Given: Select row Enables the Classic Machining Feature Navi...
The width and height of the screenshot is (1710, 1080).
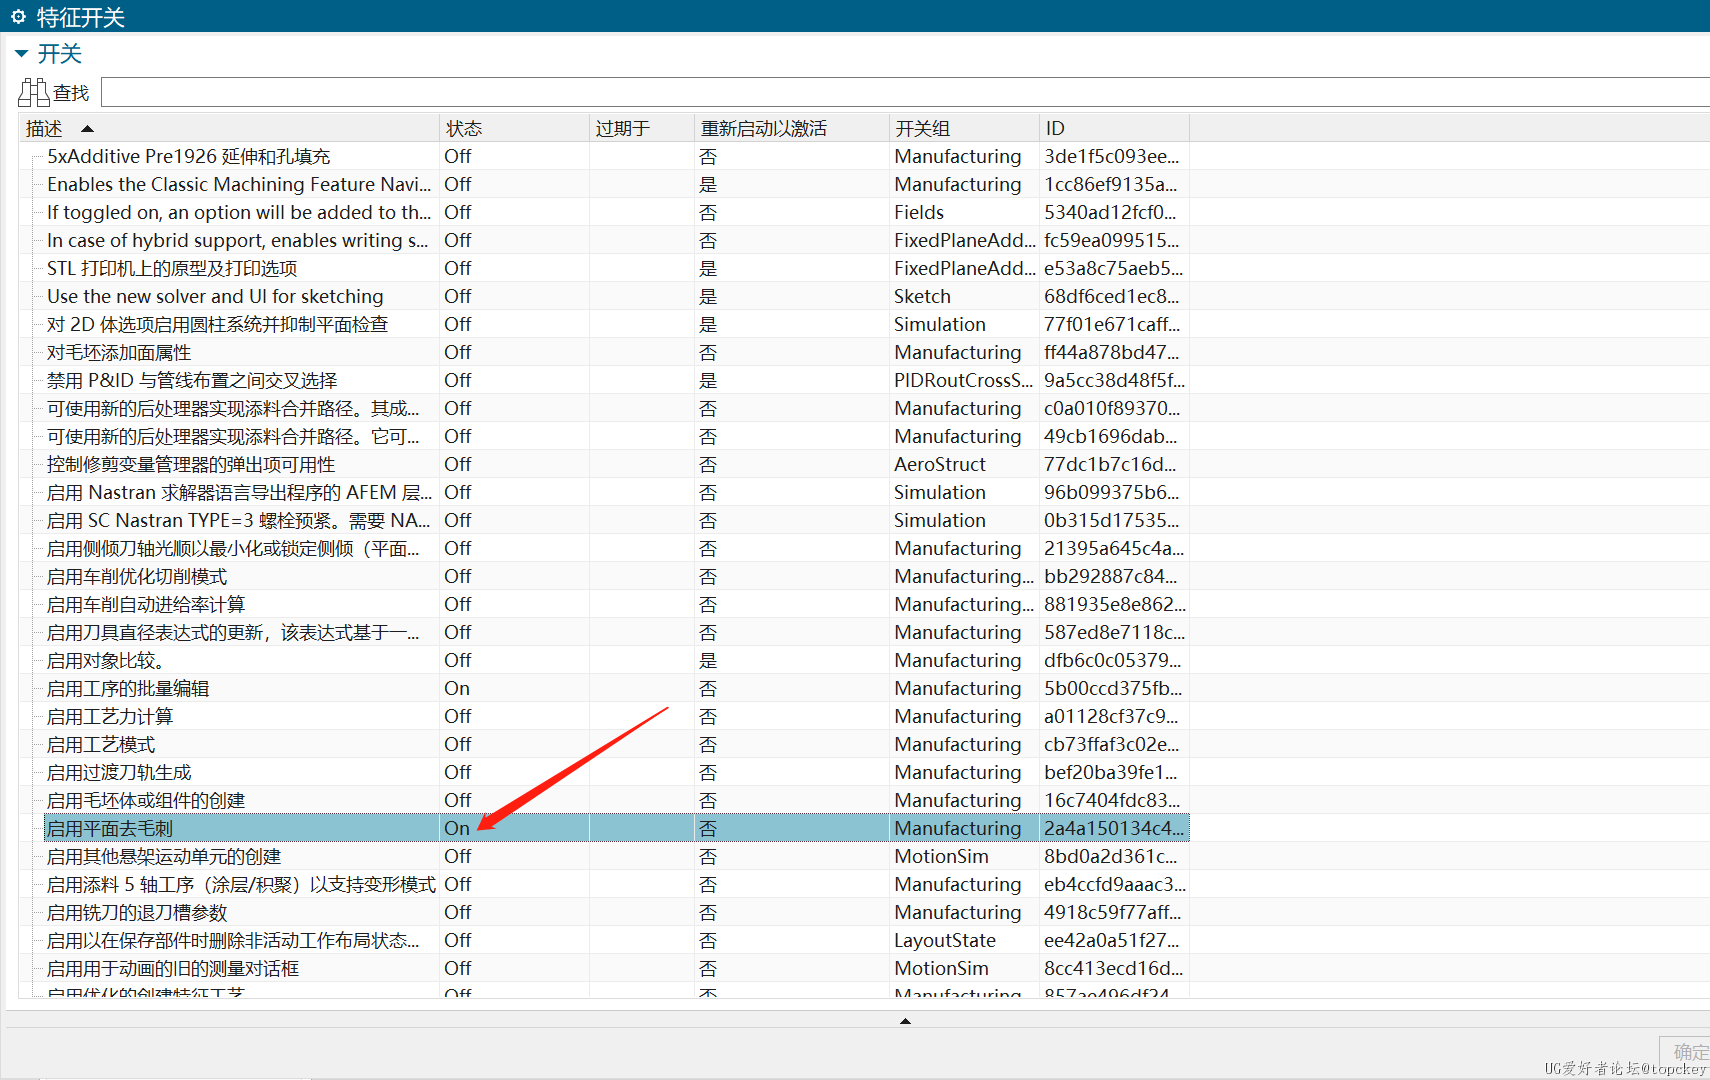Looking at the screenshot, I should pyautogui.click(x=617, y=184).
